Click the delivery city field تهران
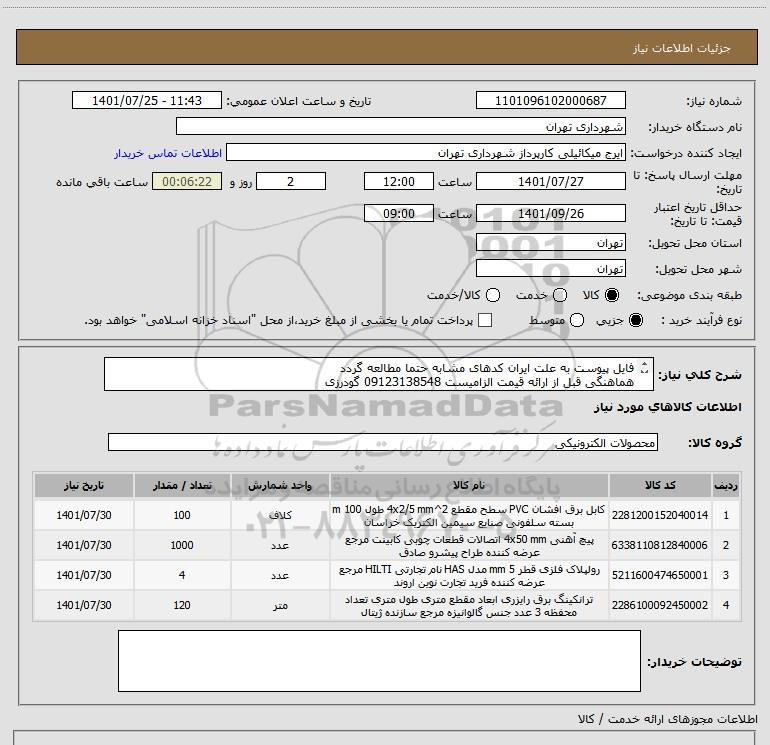 pyautogui.click(x=550, y=268)
